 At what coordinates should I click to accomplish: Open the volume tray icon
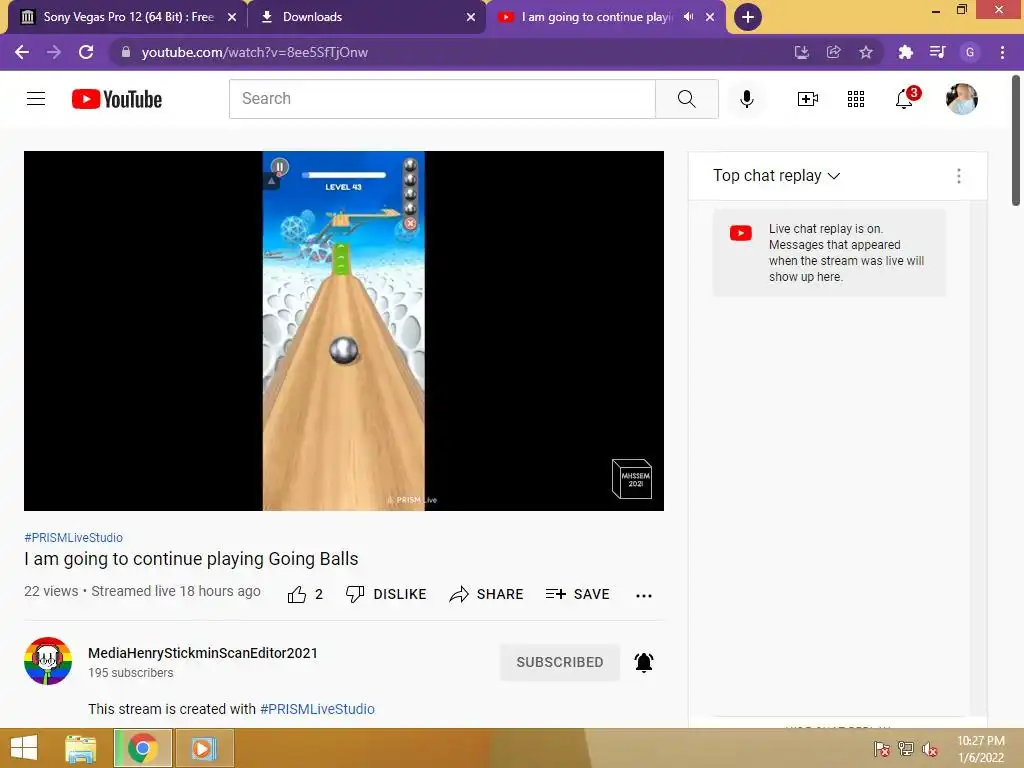(929, 749)
